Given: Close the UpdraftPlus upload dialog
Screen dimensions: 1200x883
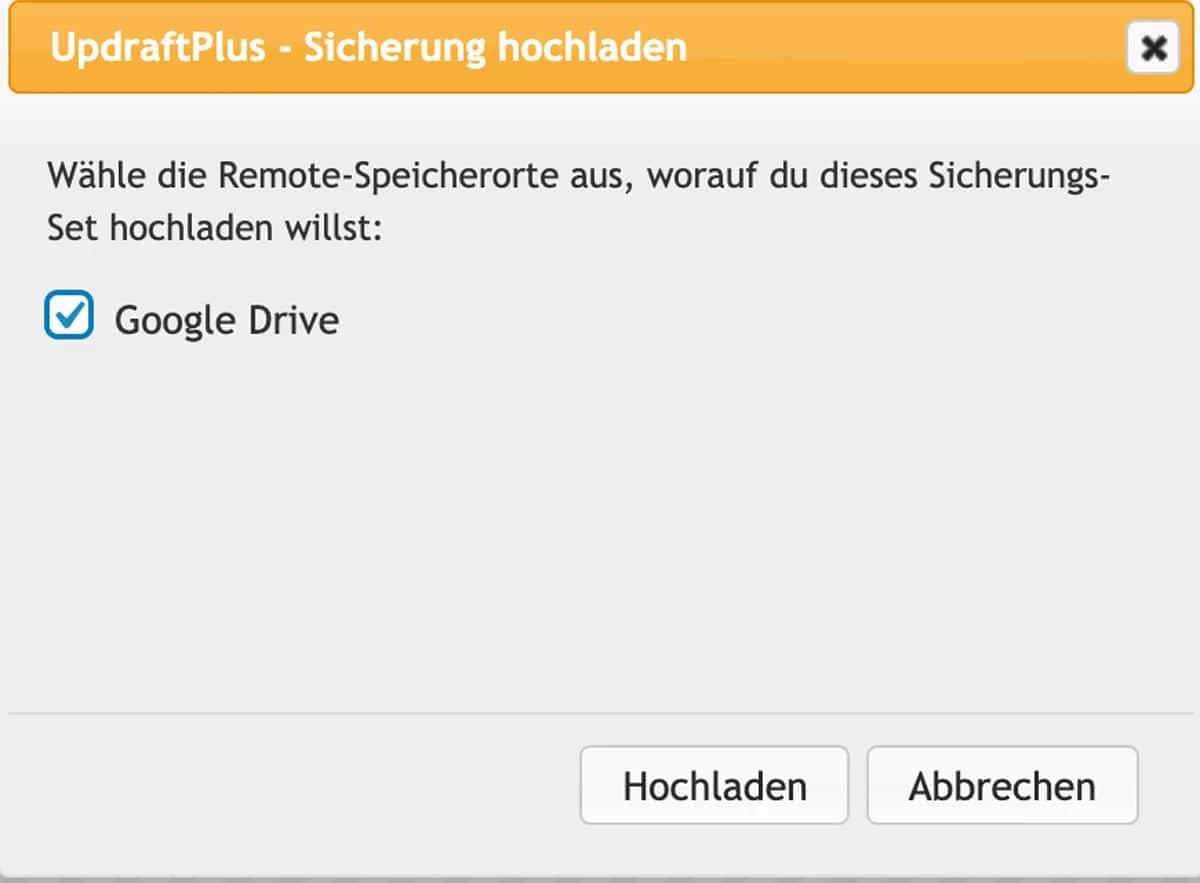Looking at the screenshot, I should click(x=1152, y=48).
